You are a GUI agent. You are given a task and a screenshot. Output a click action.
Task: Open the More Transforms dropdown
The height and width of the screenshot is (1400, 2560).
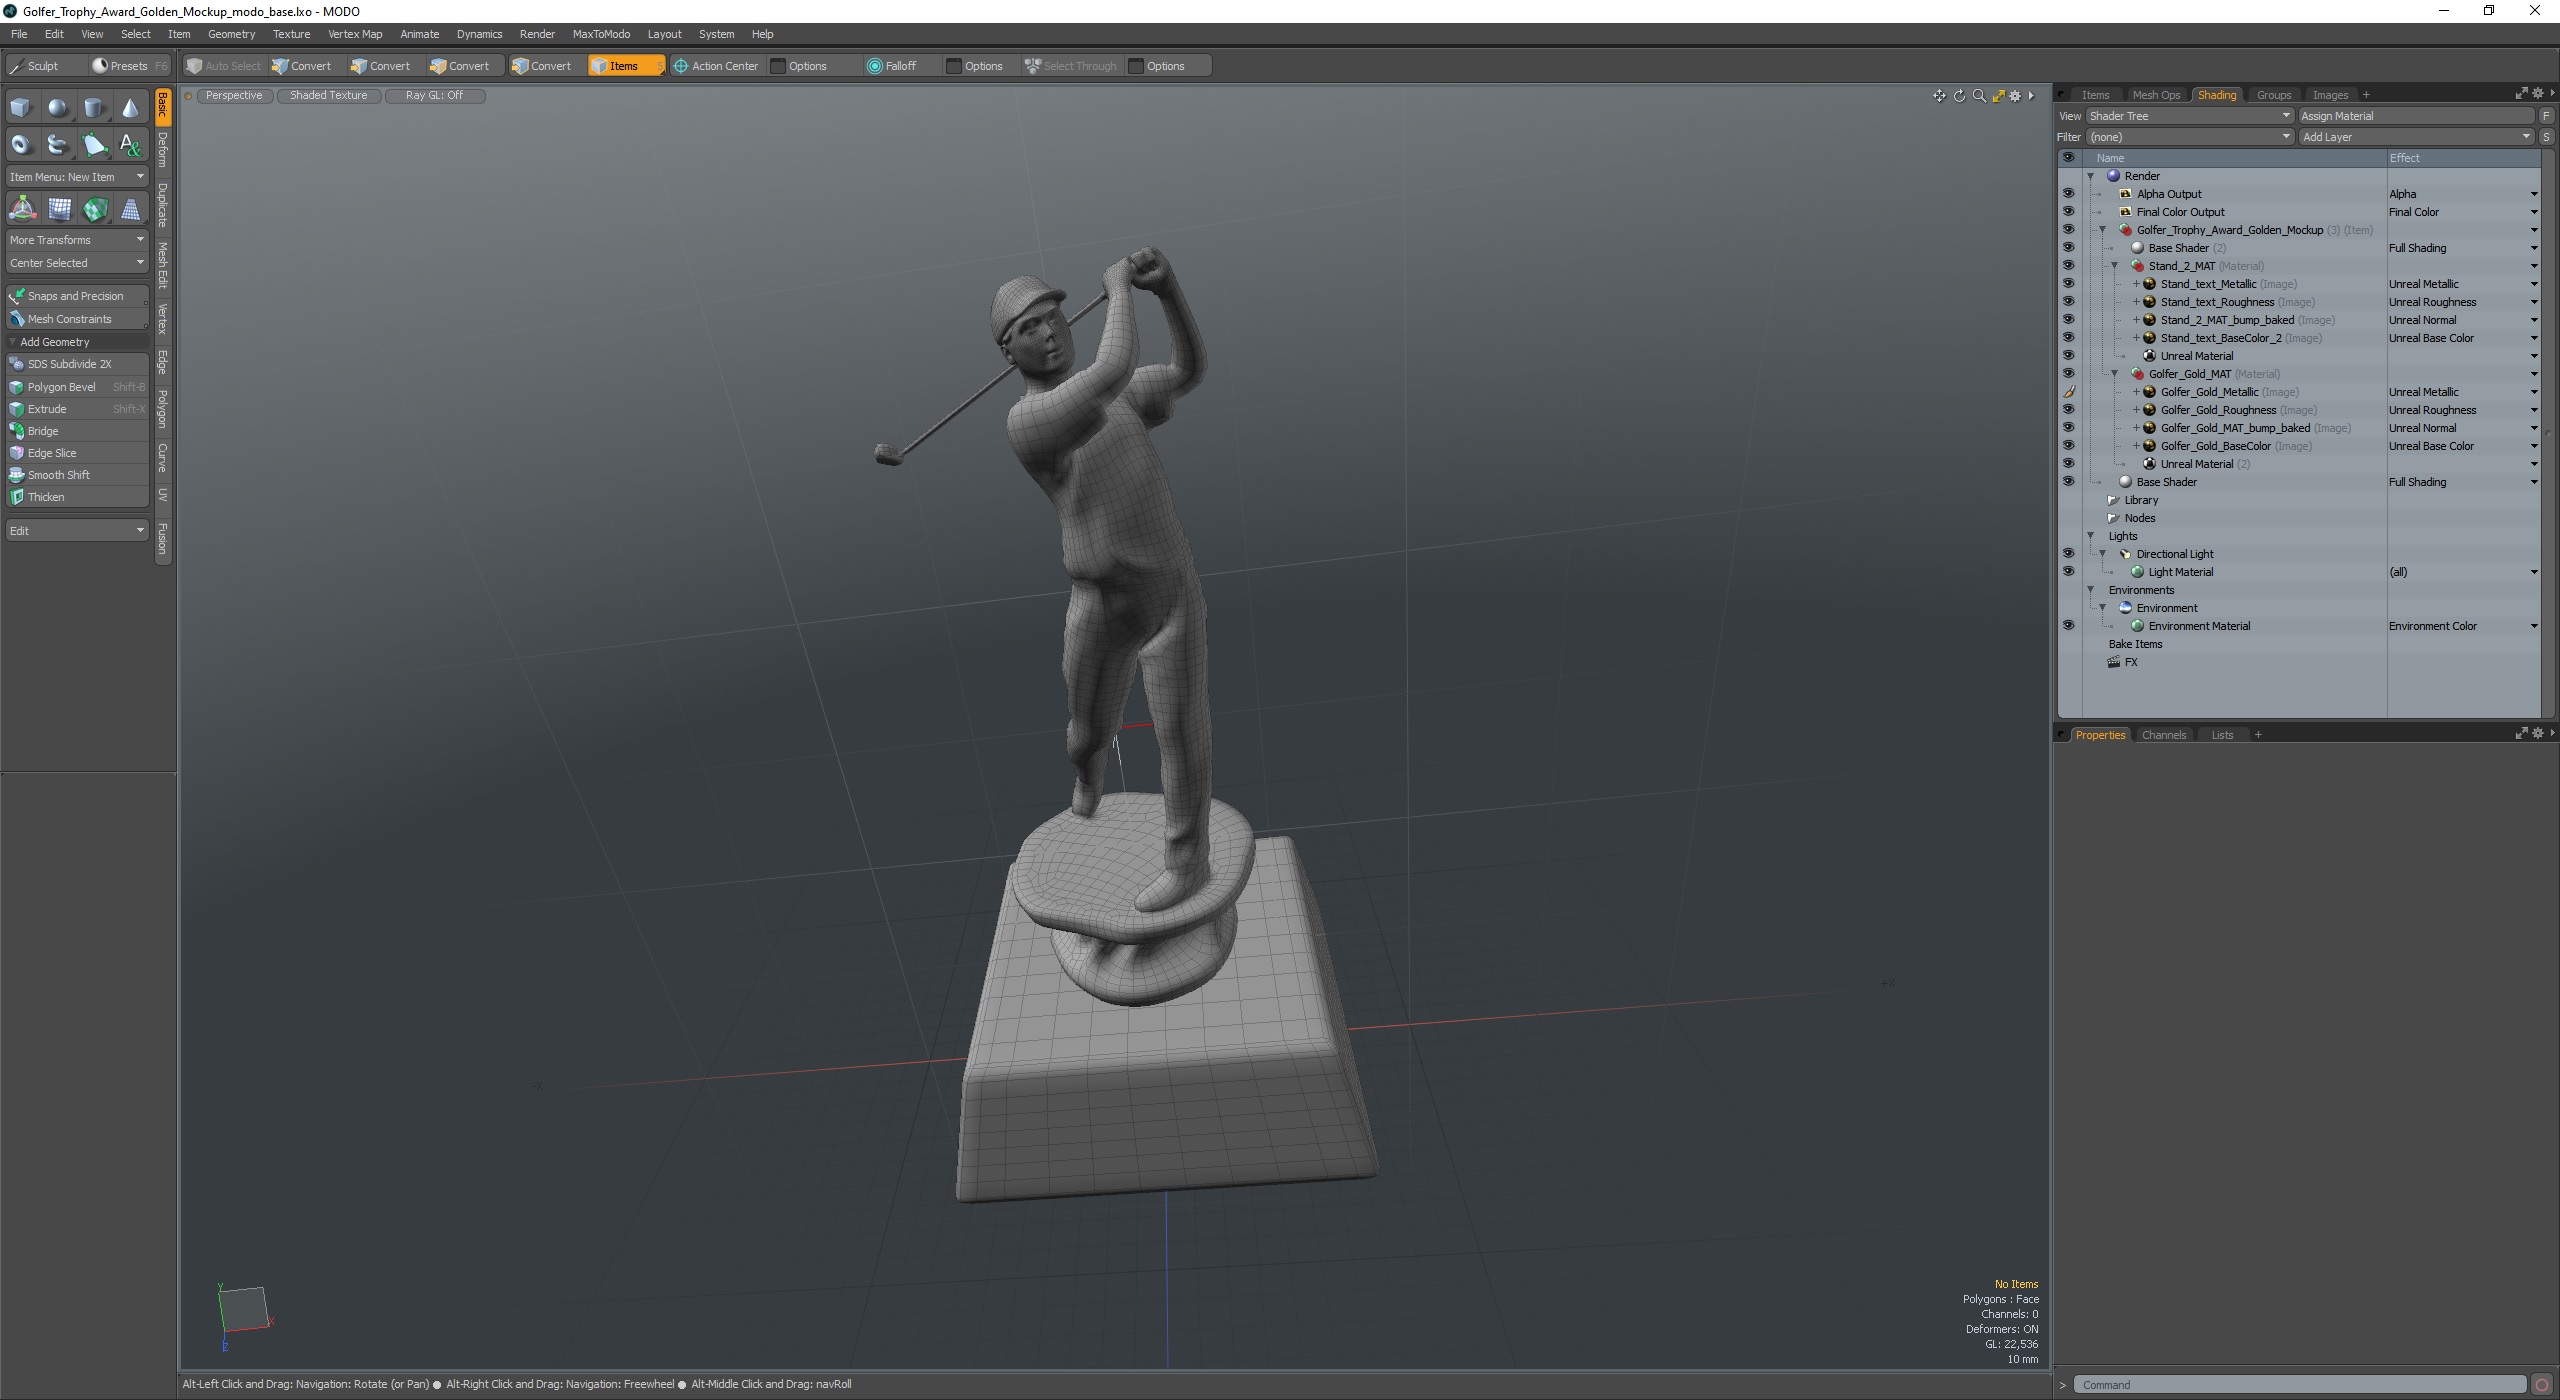pyautogui.click(x=77, y=240)
